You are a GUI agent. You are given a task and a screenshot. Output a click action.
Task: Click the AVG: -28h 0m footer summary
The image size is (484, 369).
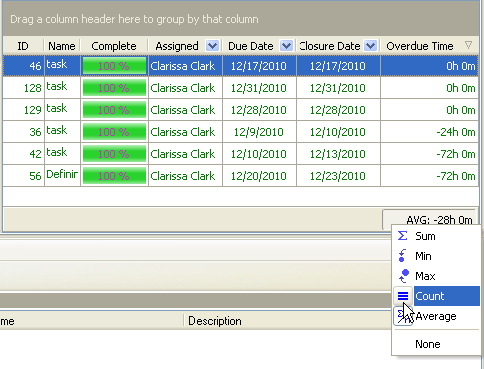430,220
